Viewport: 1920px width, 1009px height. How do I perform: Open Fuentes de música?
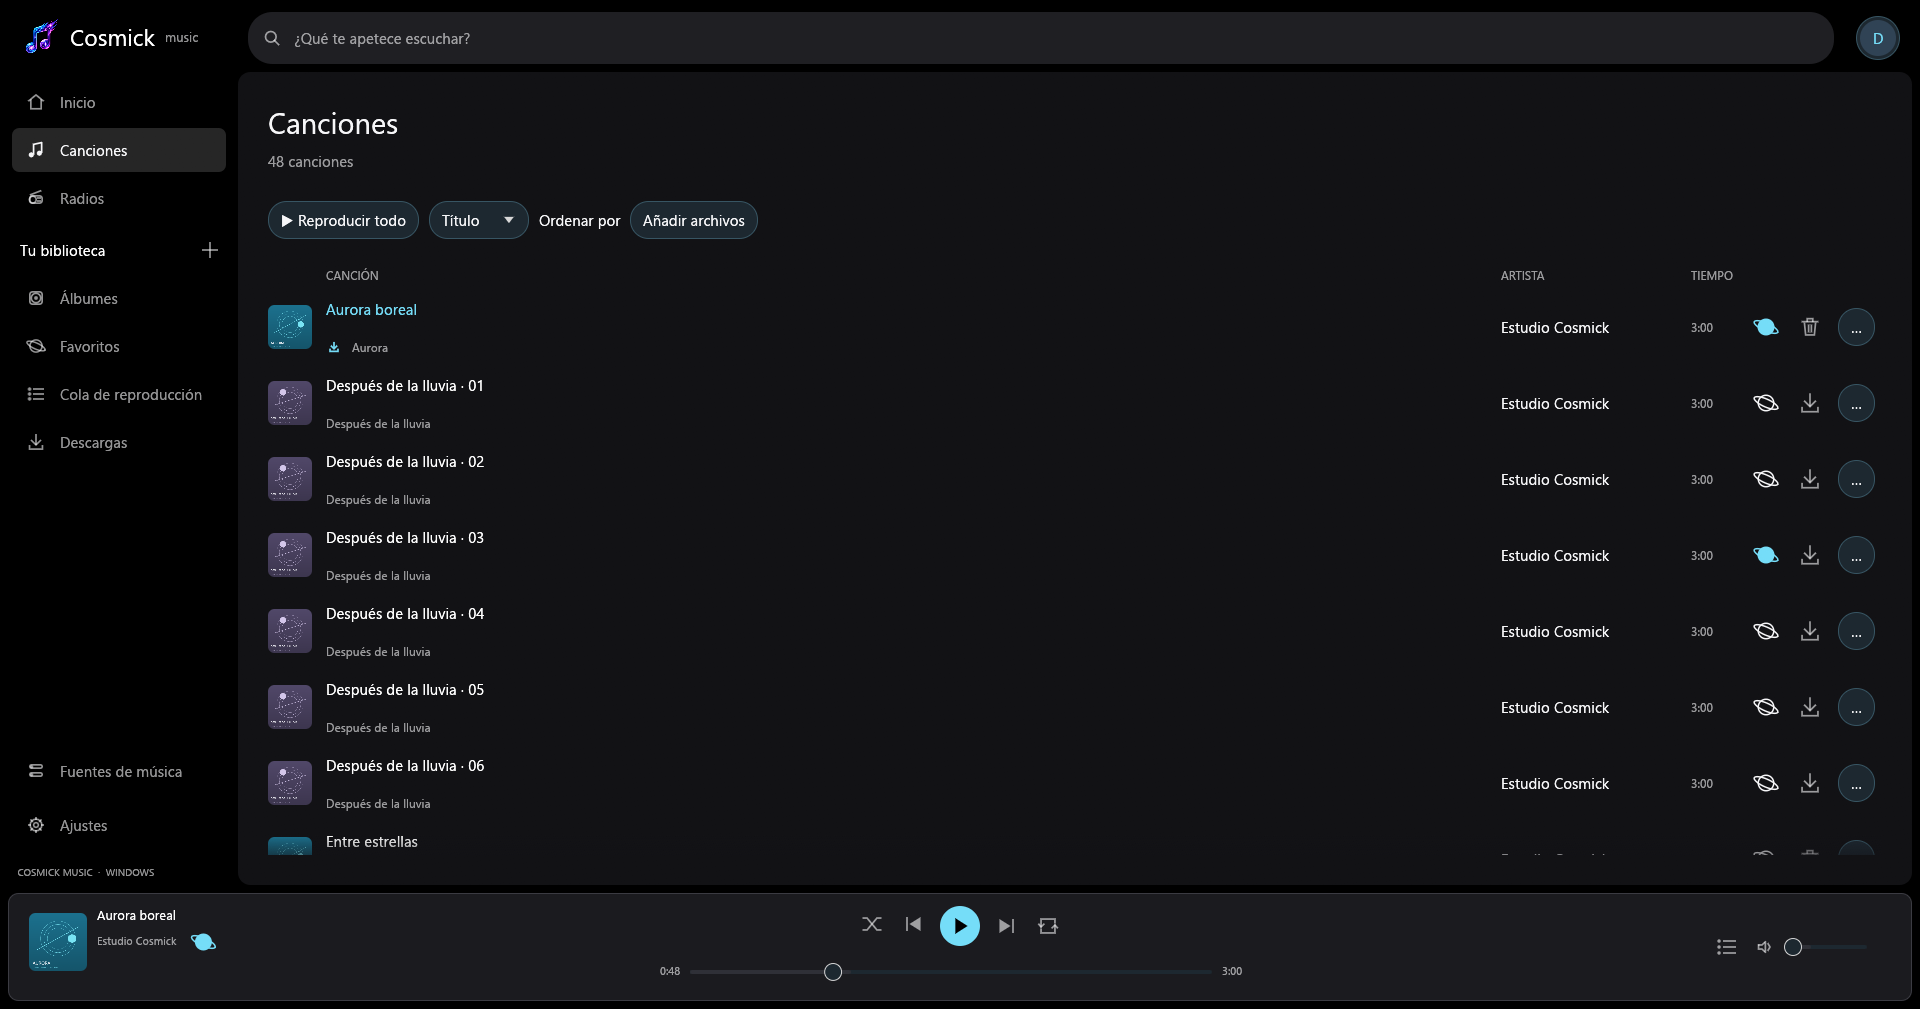pos(119,771)
